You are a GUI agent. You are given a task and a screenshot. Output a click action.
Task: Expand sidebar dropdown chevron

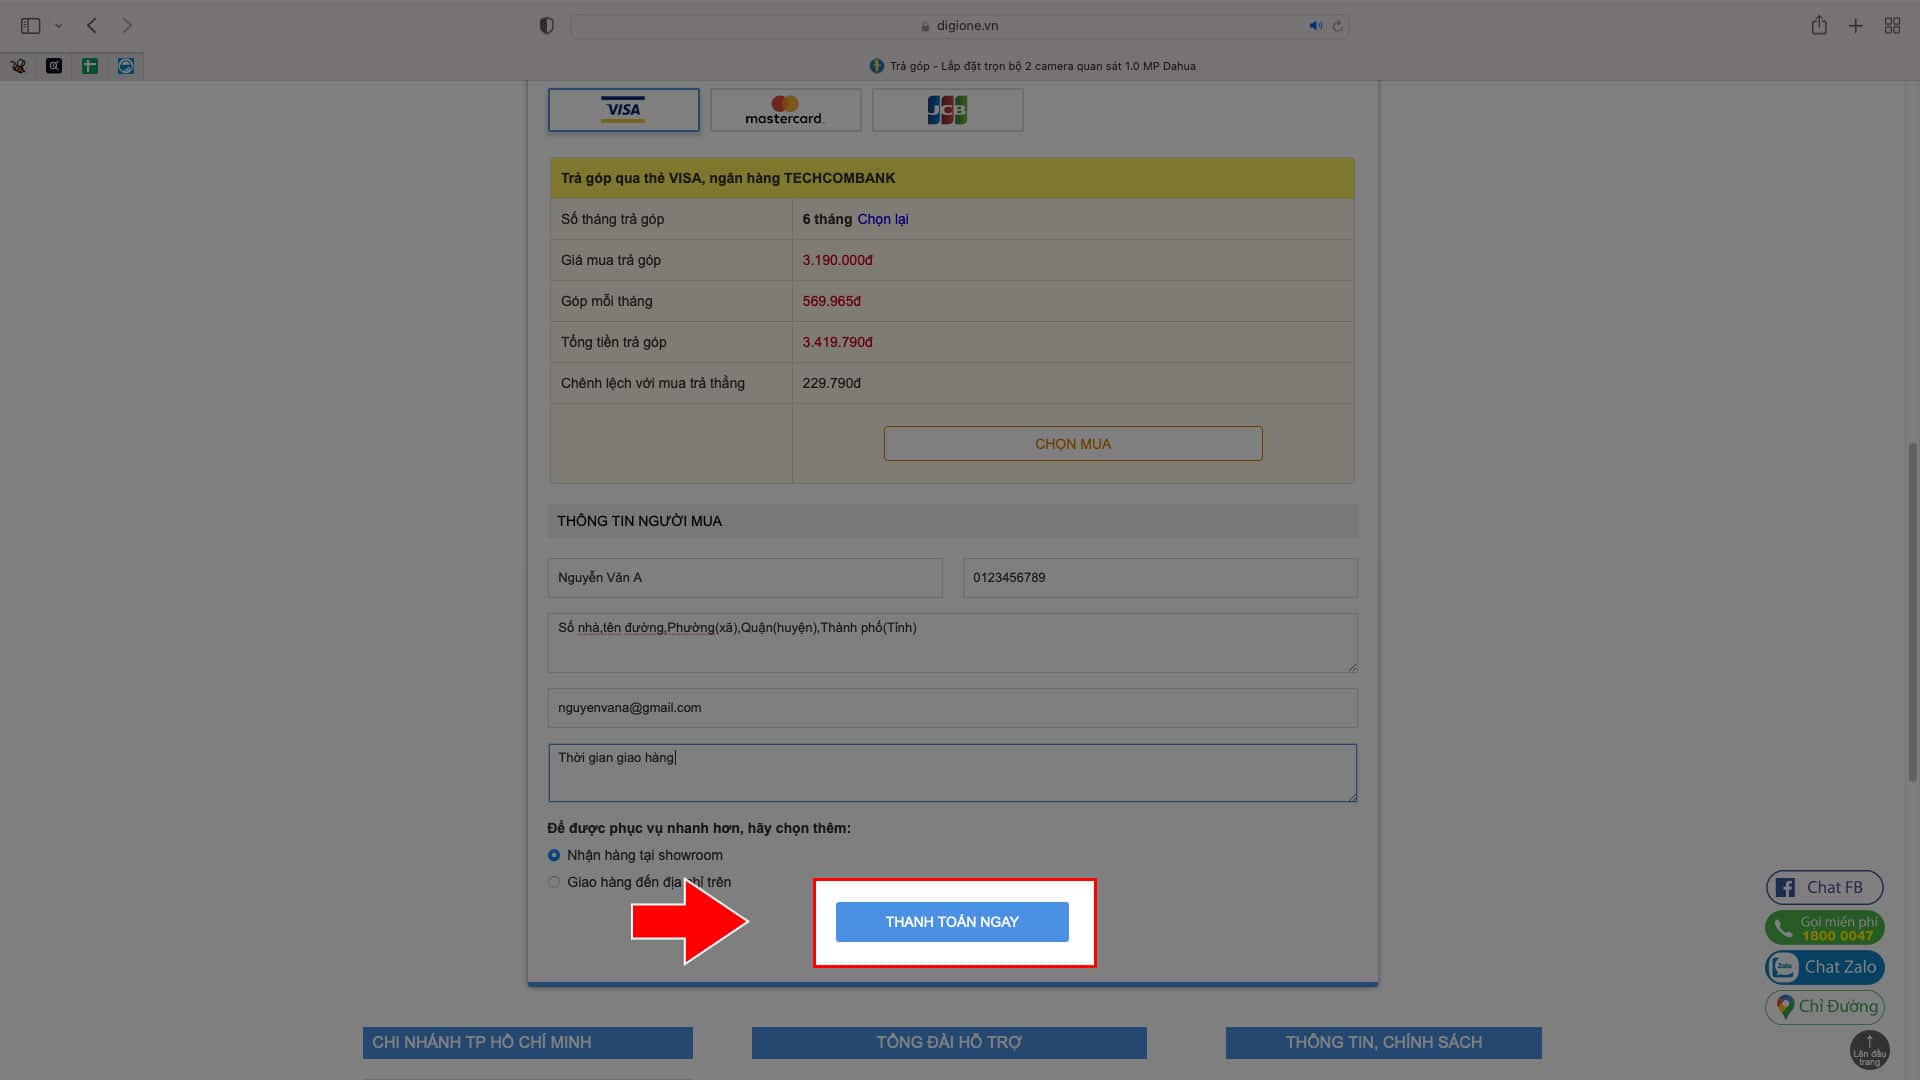[58, 26]
